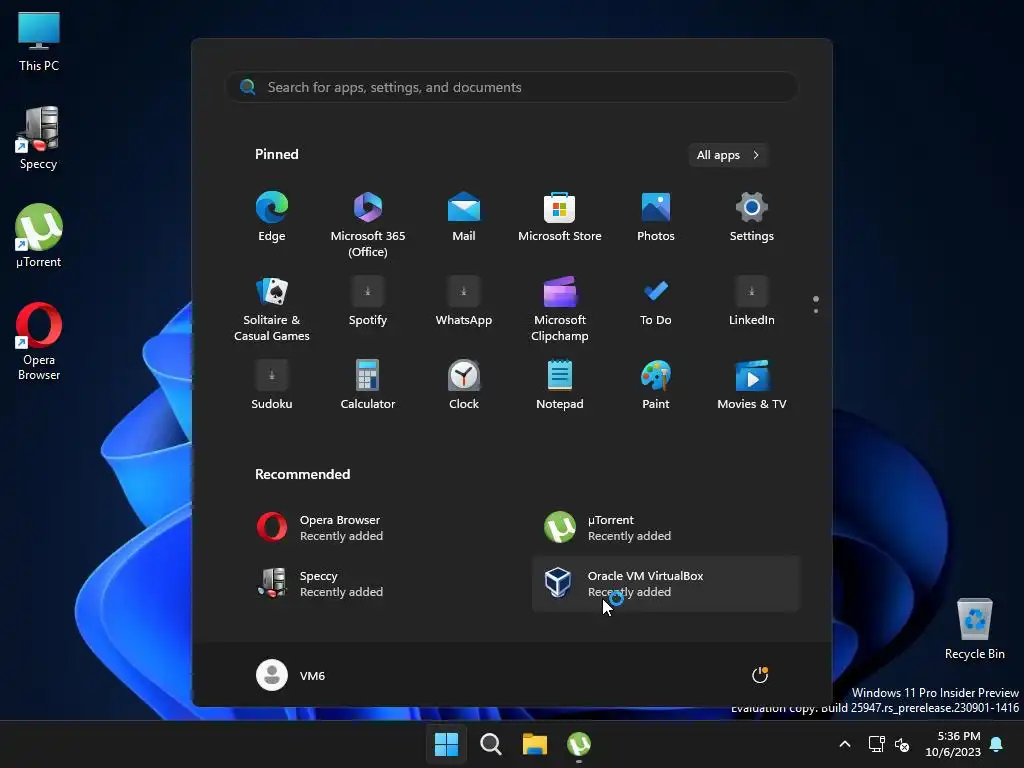1024x768 pixels.
Task: Launch Movies & TV
Action: click(752, 387)
